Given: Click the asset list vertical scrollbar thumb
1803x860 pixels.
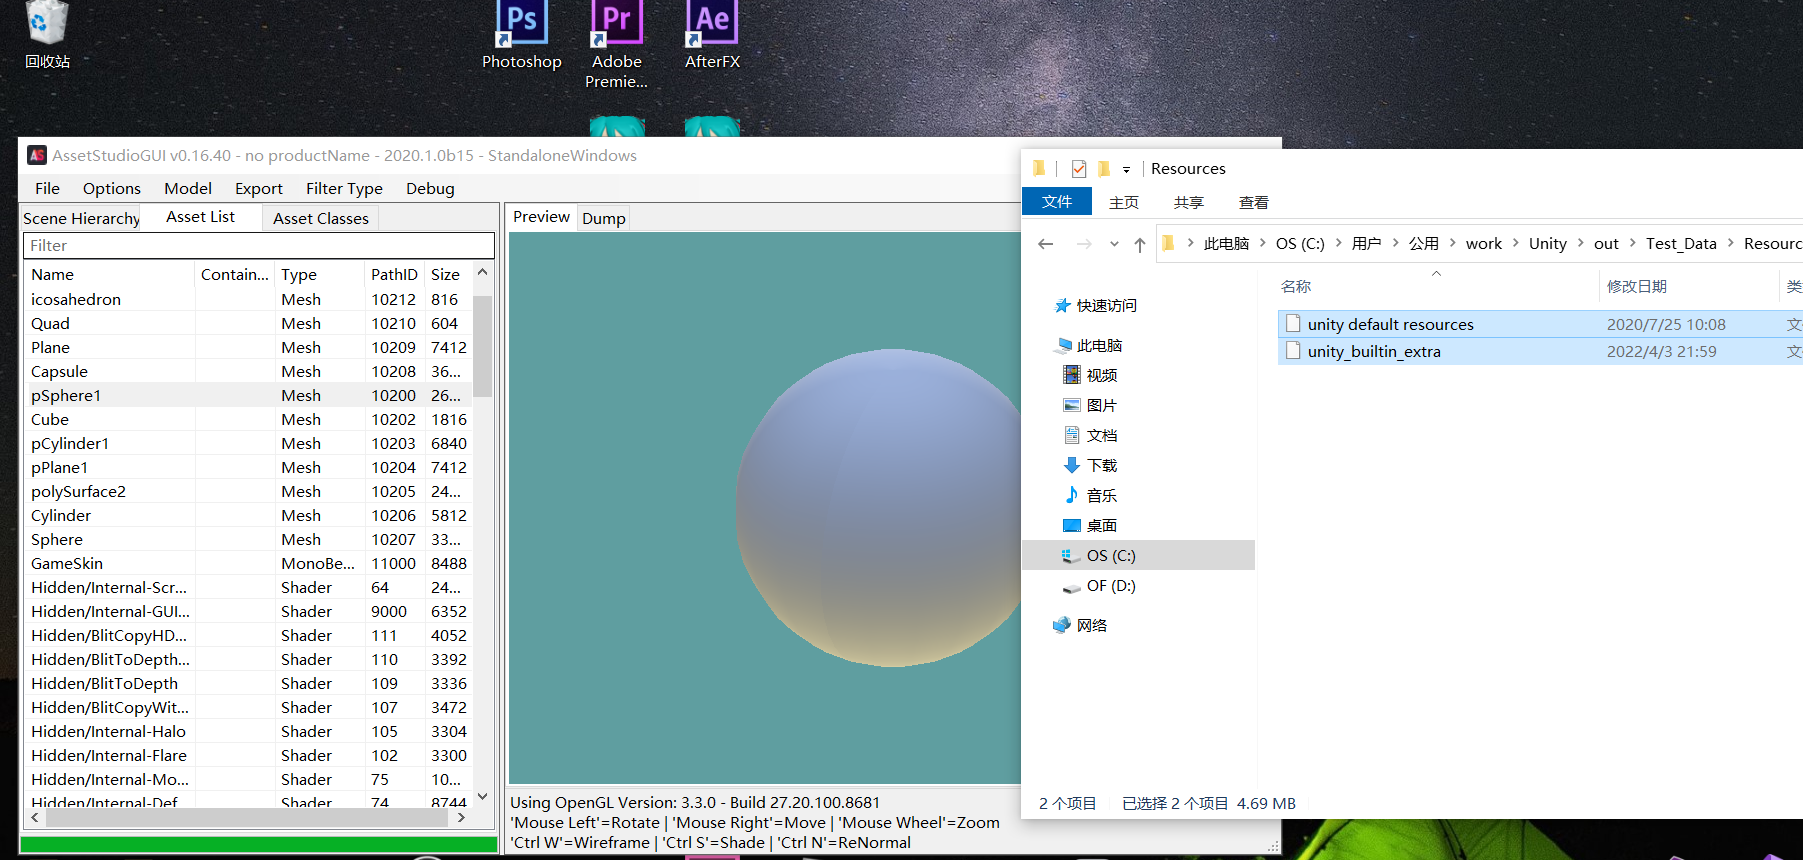Looking at the screenshot, I should coord(482,345).
